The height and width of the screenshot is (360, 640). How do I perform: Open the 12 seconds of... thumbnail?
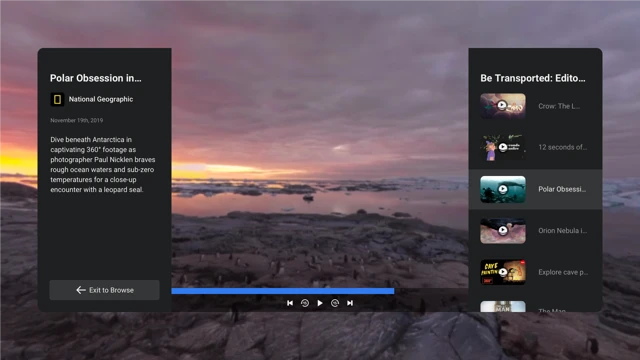point(503,147)
